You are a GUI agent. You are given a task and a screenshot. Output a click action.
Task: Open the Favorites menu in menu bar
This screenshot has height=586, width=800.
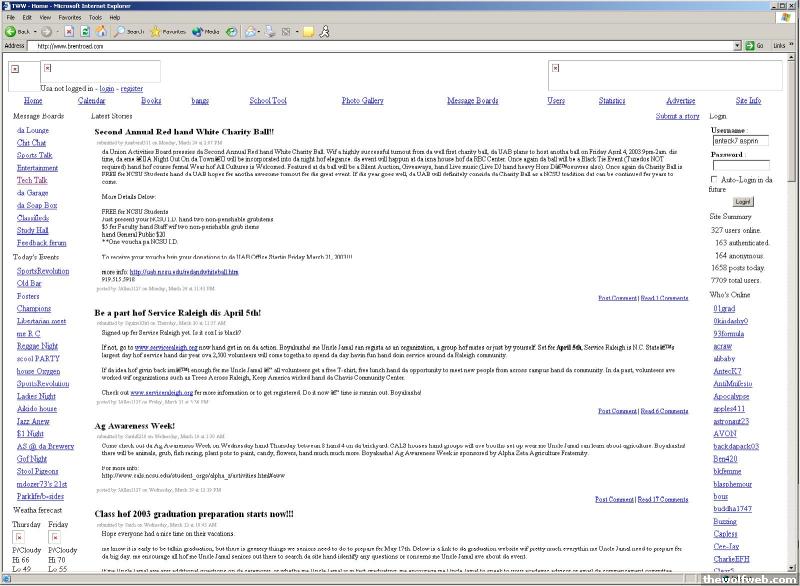coord(69,17)
